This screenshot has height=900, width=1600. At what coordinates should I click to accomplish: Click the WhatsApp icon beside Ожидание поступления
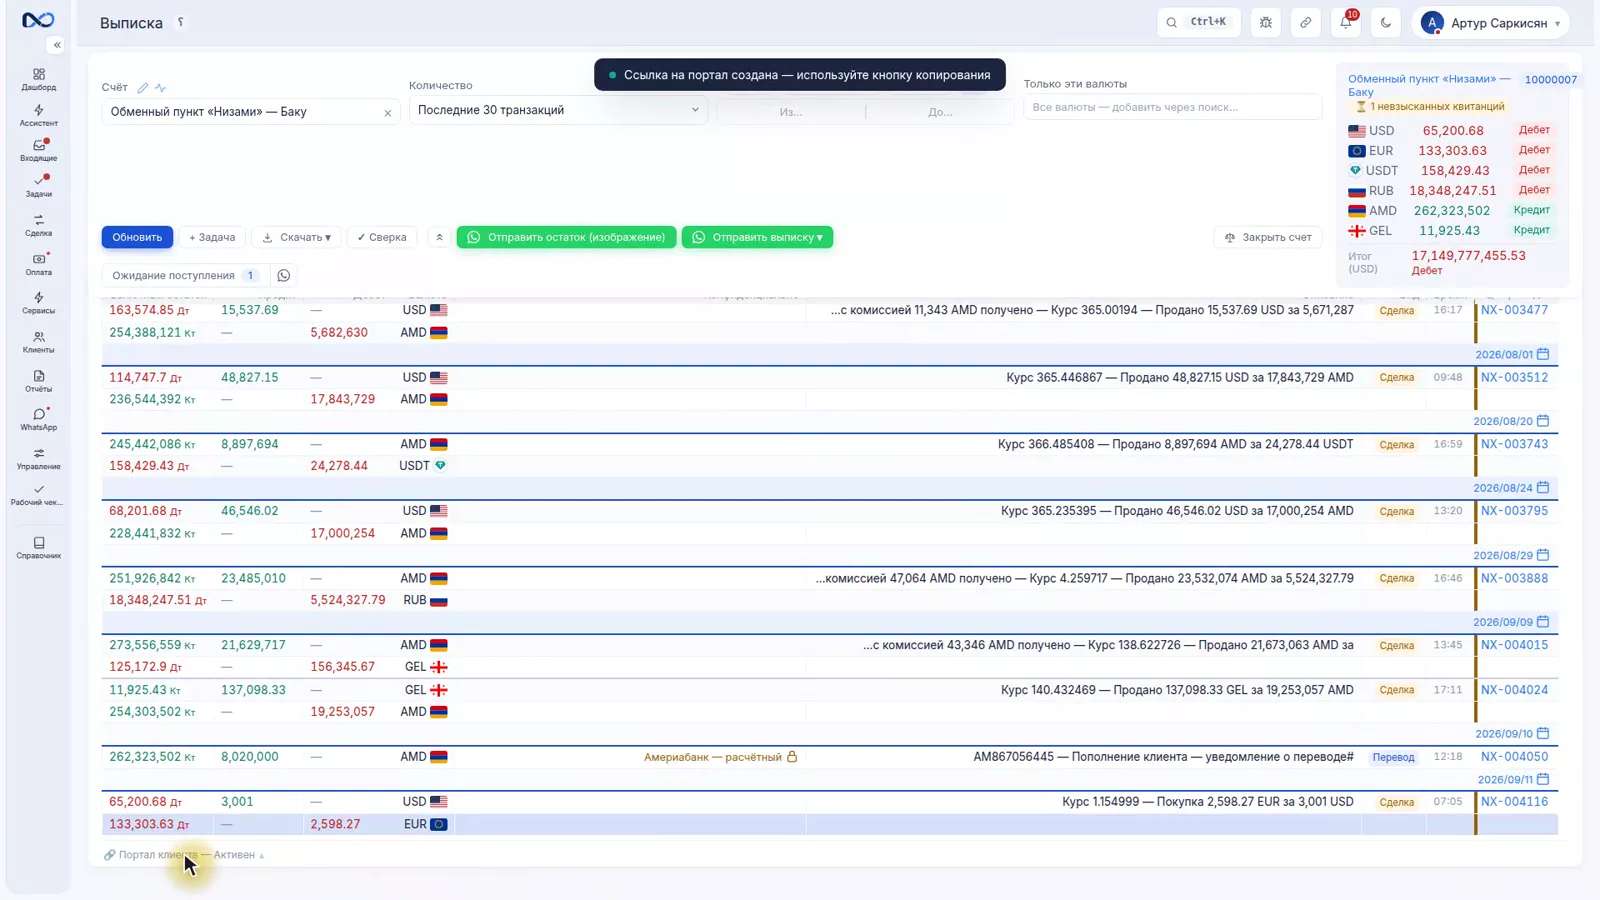(x=284, y=275)
